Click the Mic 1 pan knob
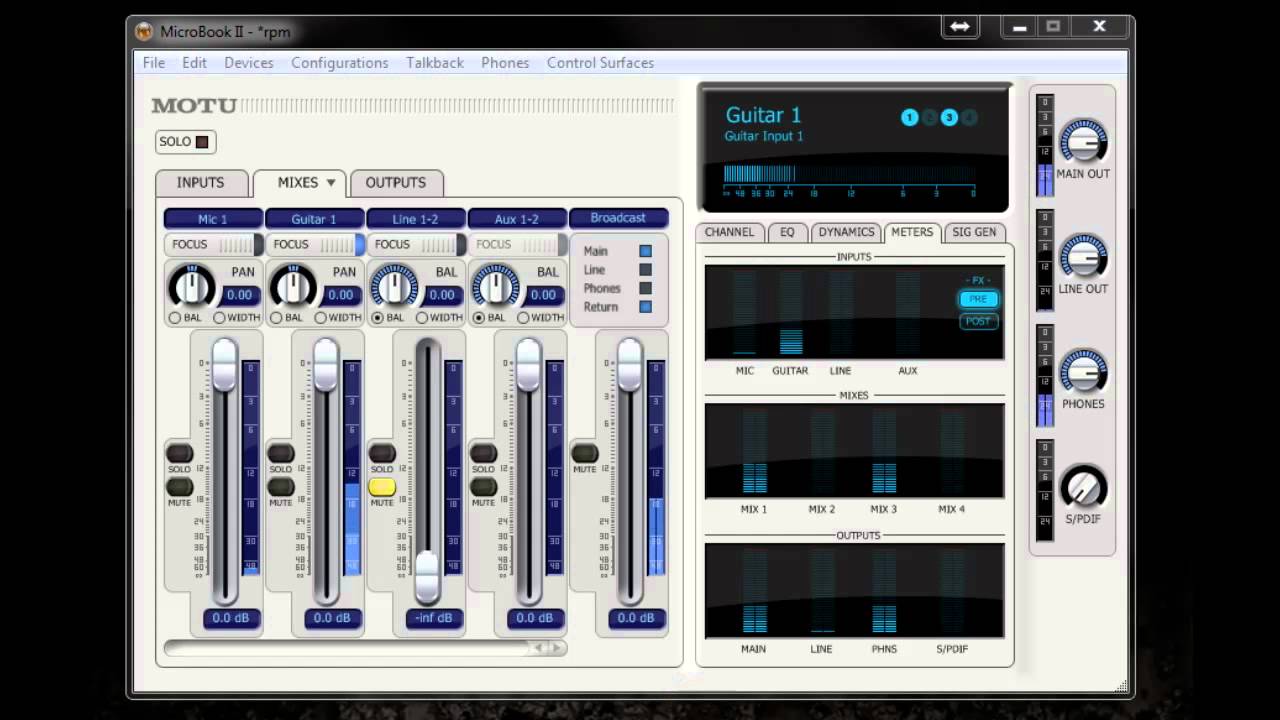 [192, 286]
